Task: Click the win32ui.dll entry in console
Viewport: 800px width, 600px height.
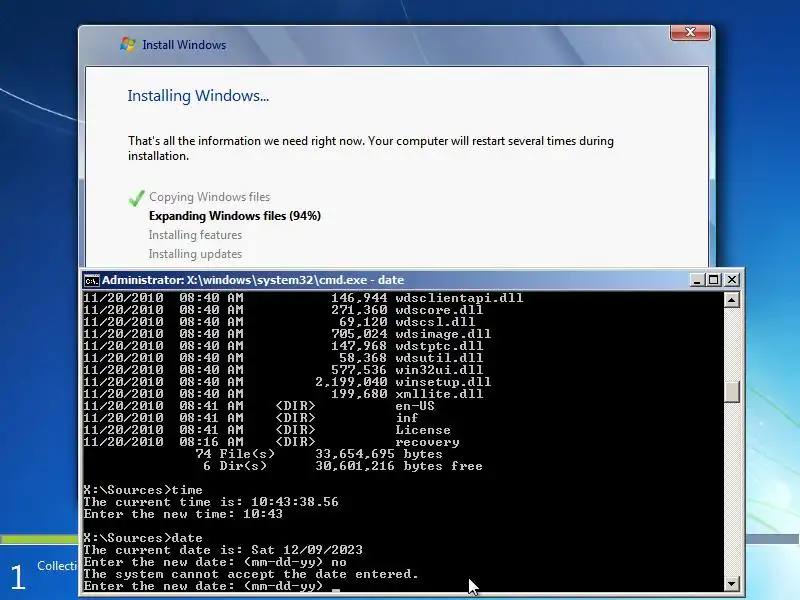Action: (x=283, y=370)
